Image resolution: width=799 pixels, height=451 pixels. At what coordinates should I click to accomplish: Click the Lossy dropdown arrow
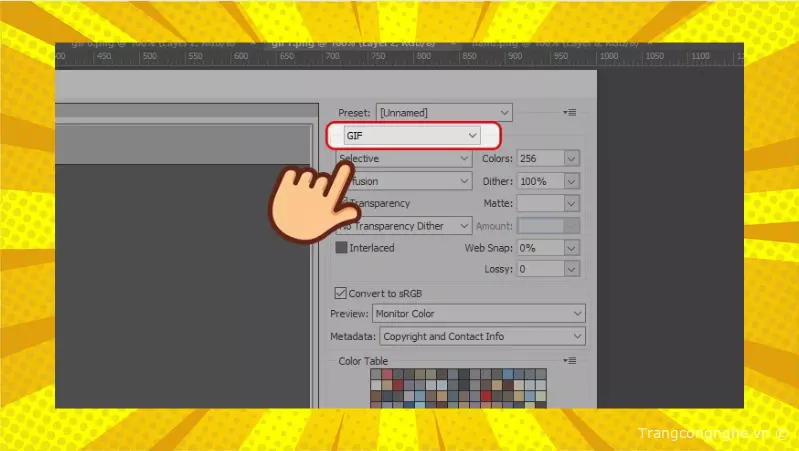pos(571,269)
